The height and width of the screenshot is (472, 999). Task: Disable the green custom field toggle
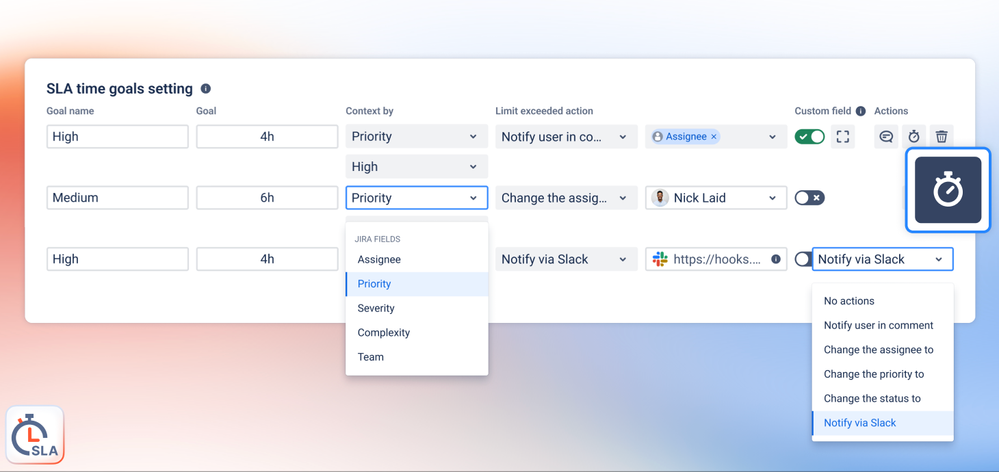(810, 136)
